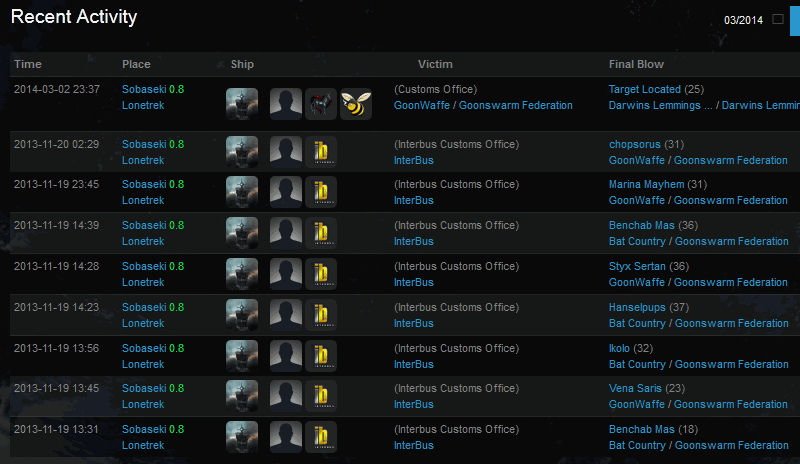This screenshot has width=800, height=464.
Task: Open chopsorus pilot link
Action: [x=635, y=144]
